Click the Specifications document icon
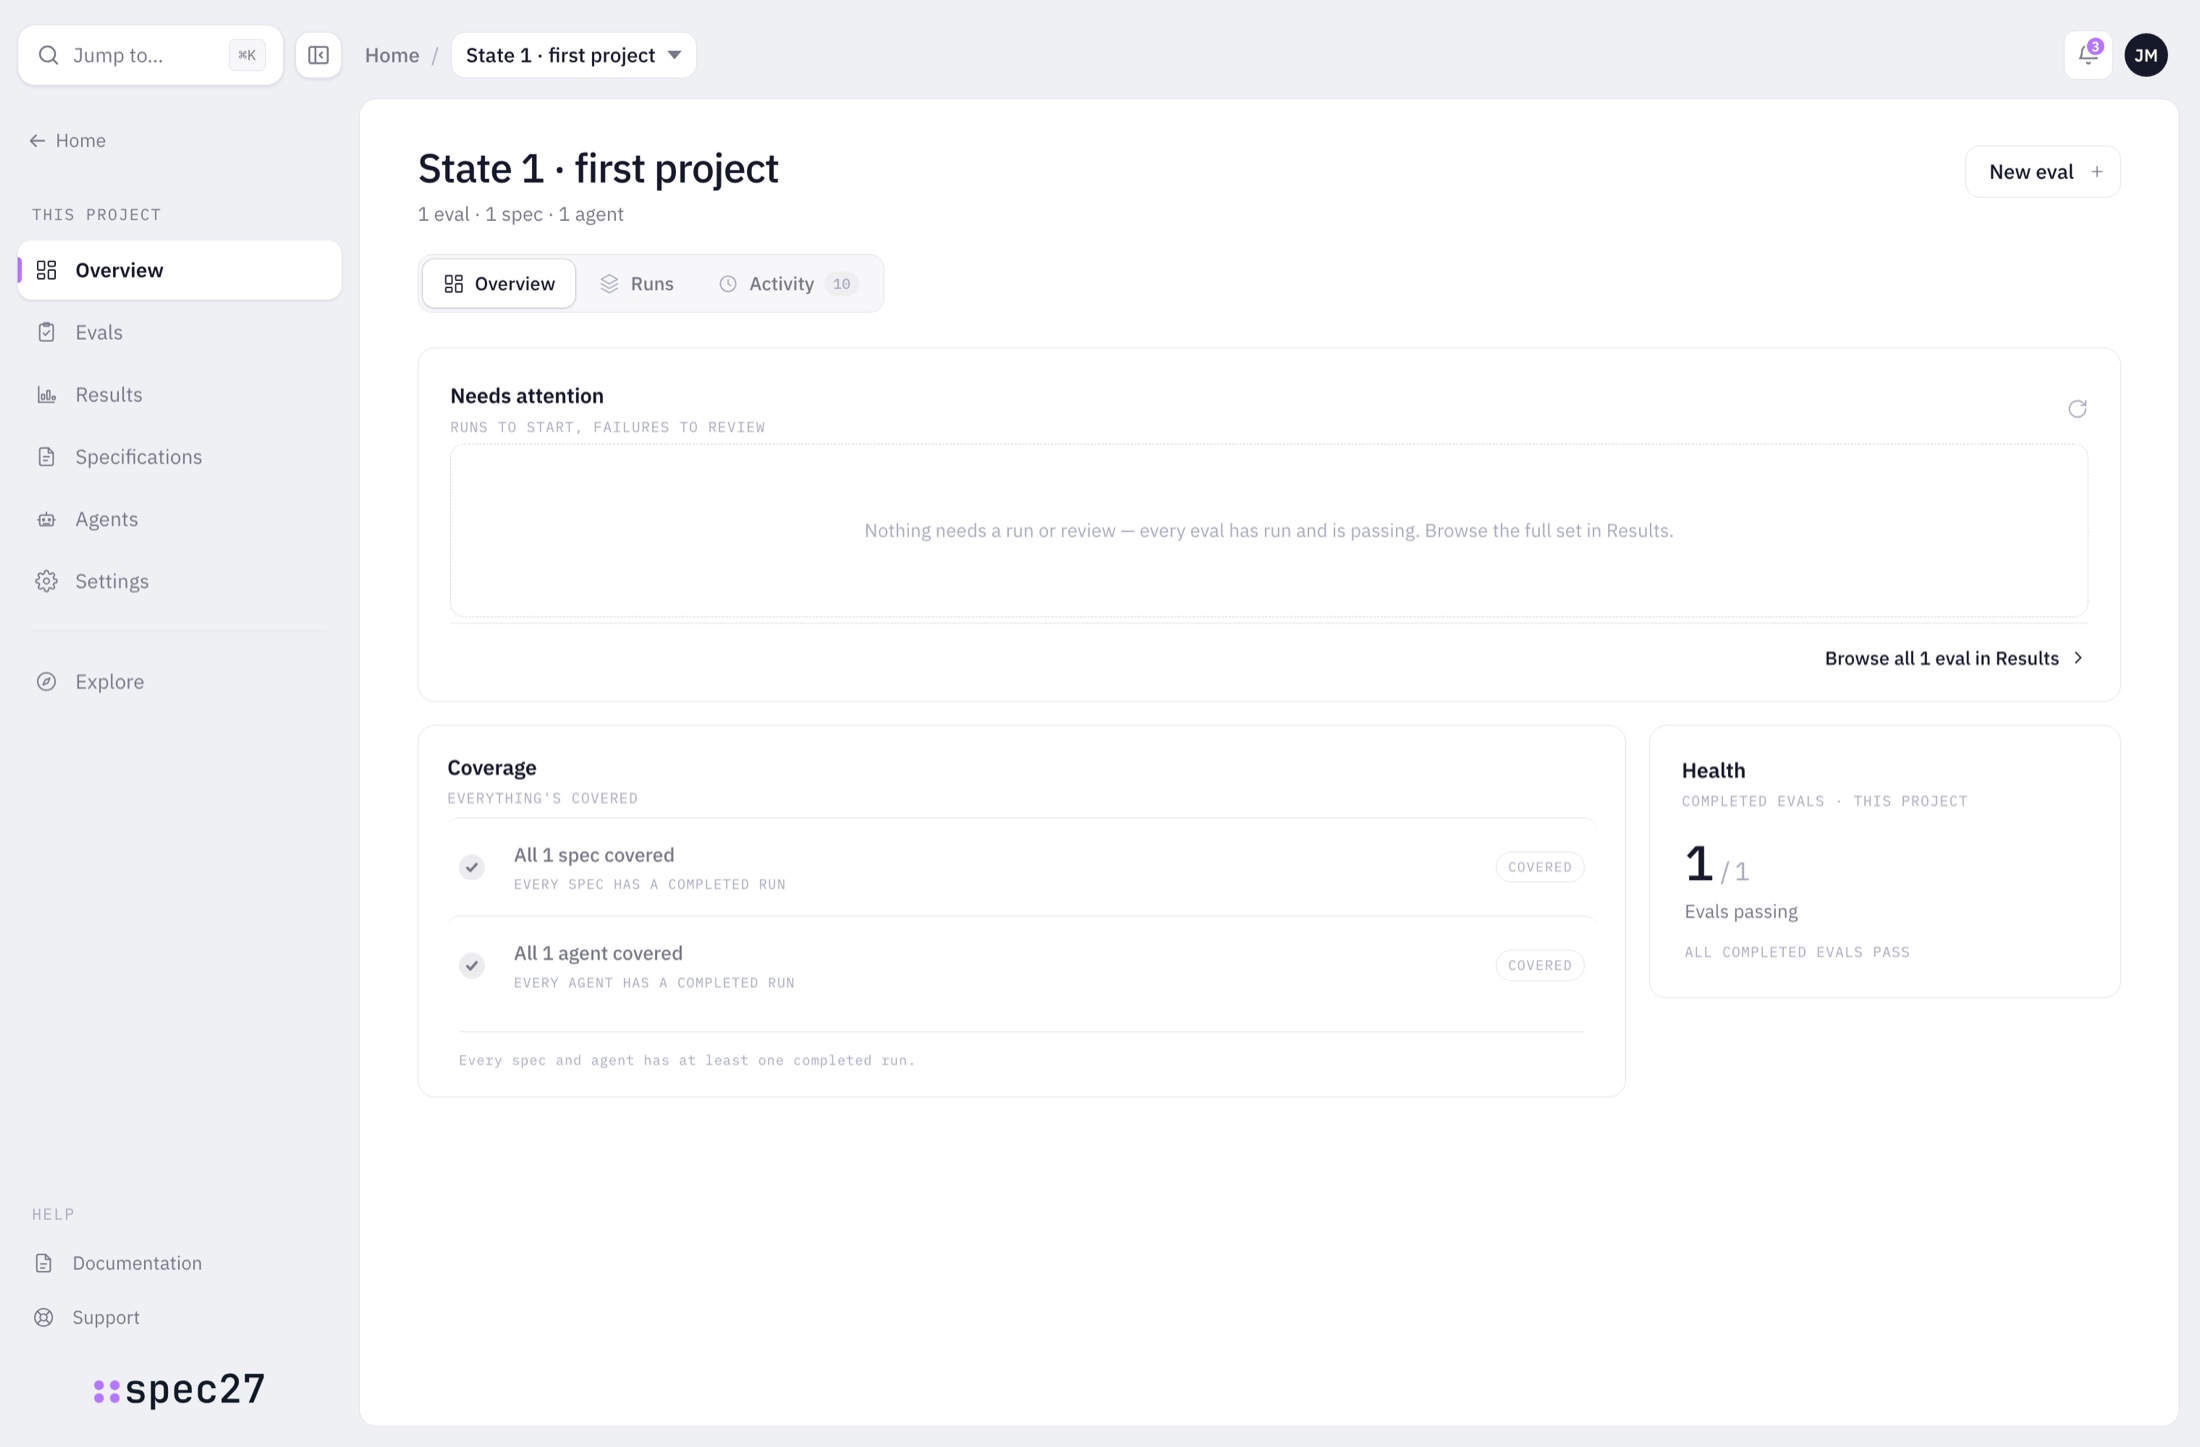The width and height of the screenshot is (2200, 1447). point(46,457)
